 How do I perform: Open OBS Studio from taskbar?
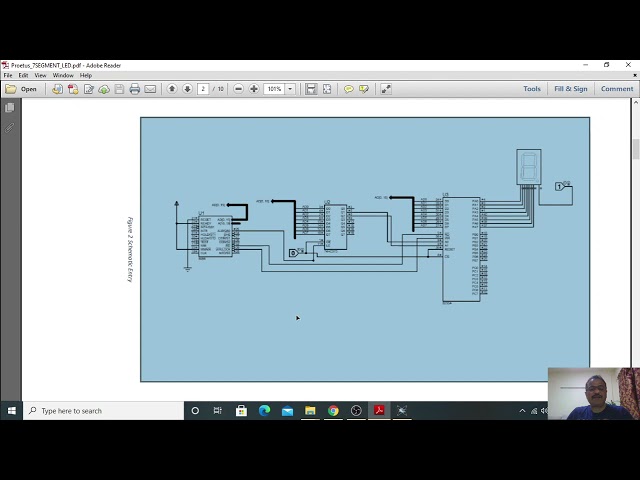[x=356, y=411]
